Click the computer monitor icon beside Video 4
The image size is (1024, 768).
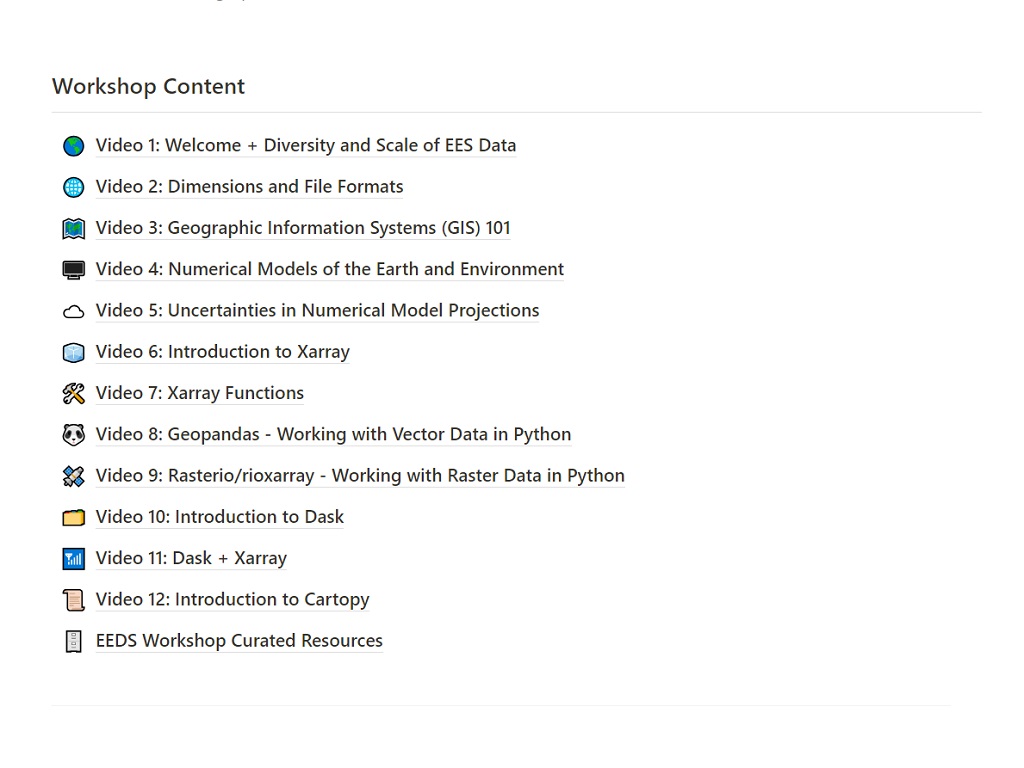coord(73,270)
